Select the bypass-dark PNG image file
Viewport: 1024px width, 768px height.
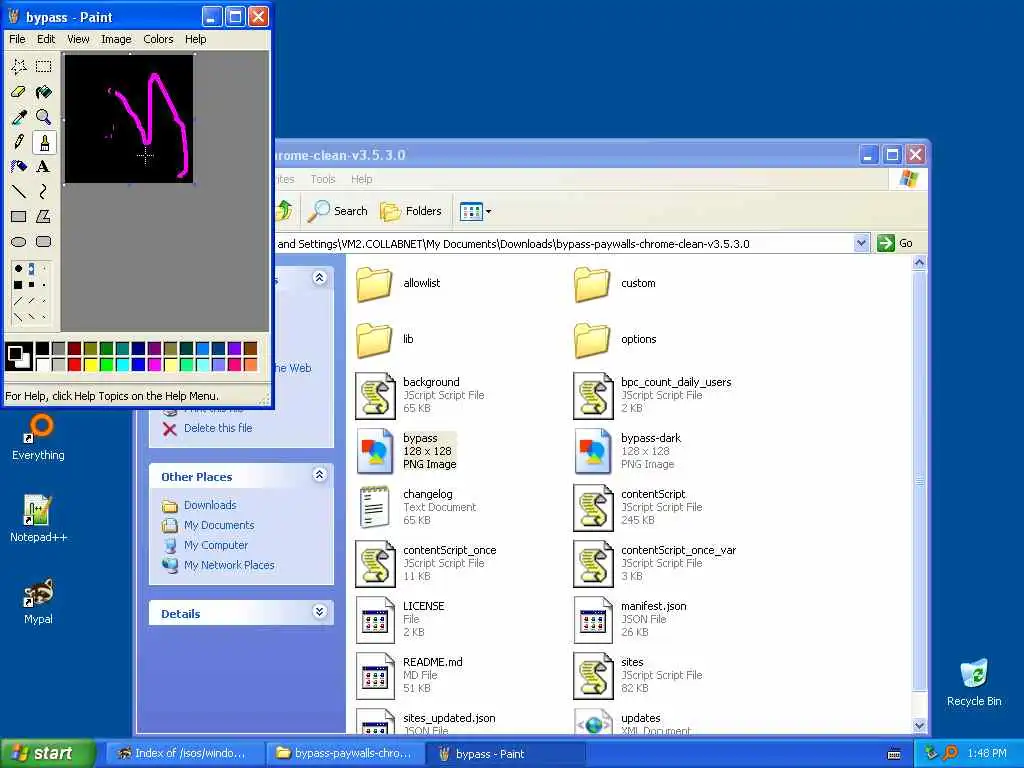[628, 451]
